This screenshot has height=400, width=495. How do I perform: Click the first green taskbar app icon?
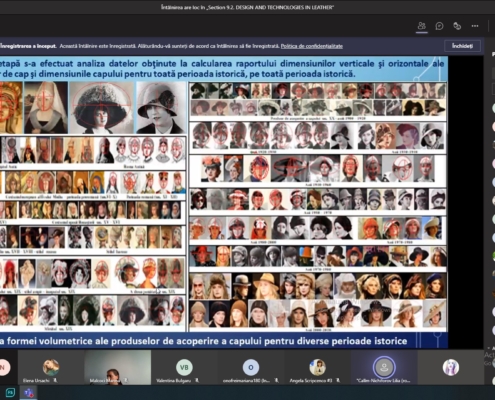(10, 392)
